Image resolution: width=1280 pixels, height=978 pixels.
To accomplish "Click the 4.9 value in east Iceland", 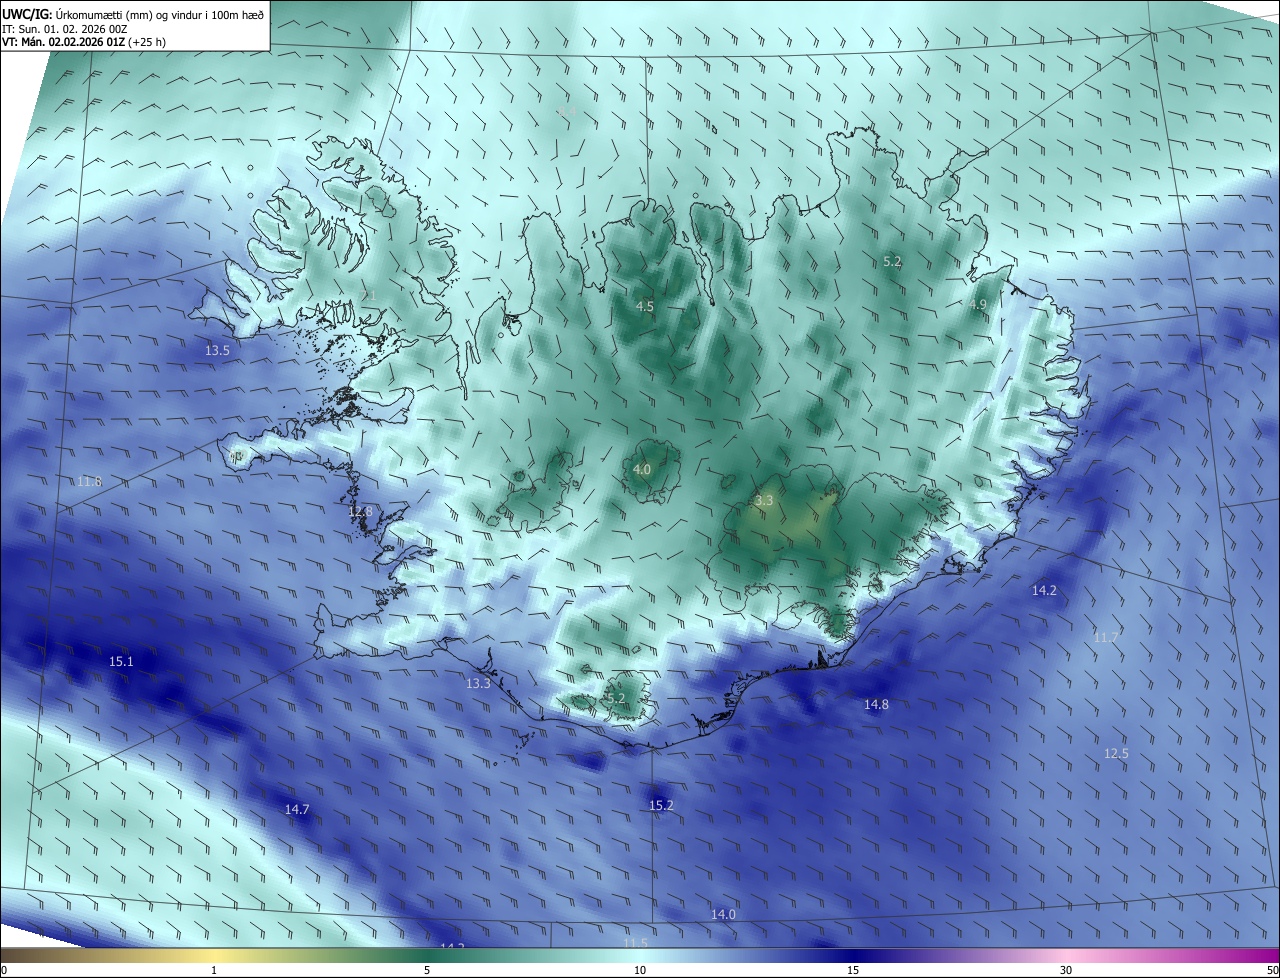I will 978,304.
